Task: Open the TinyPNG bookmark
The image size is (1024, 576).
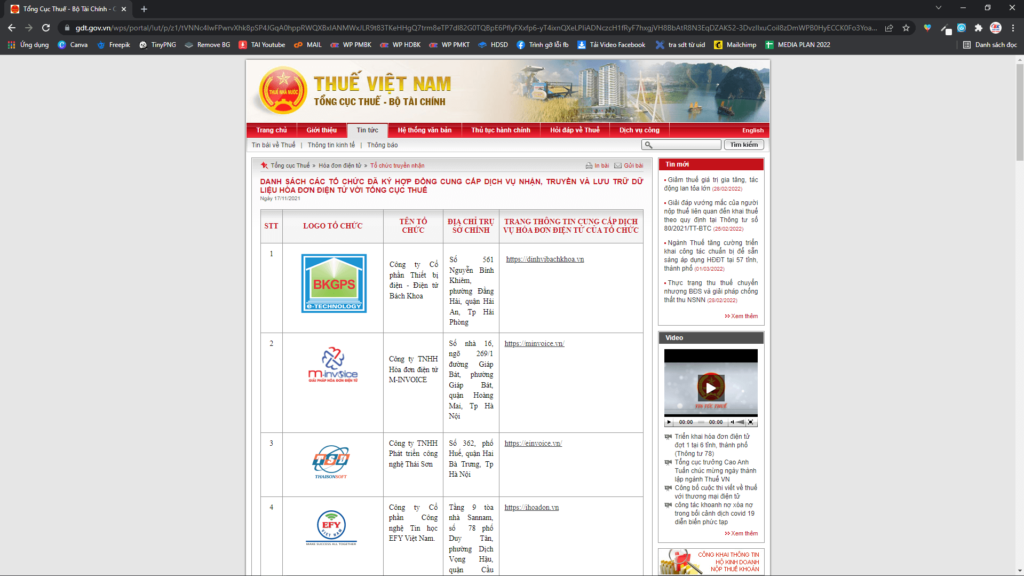Action: tap(157, 45)
